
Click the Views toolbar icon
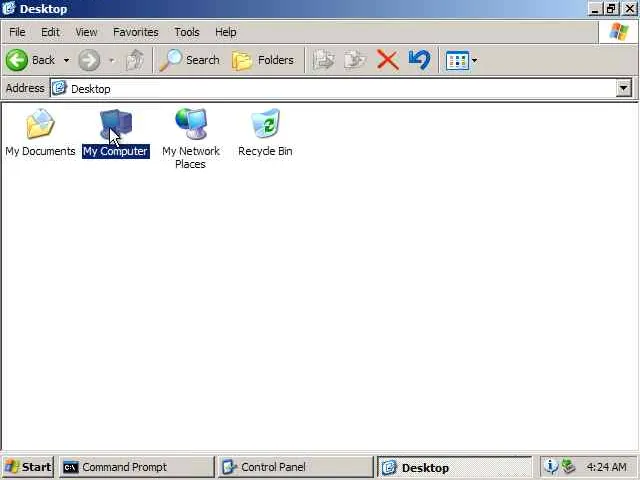click(457, 60)
